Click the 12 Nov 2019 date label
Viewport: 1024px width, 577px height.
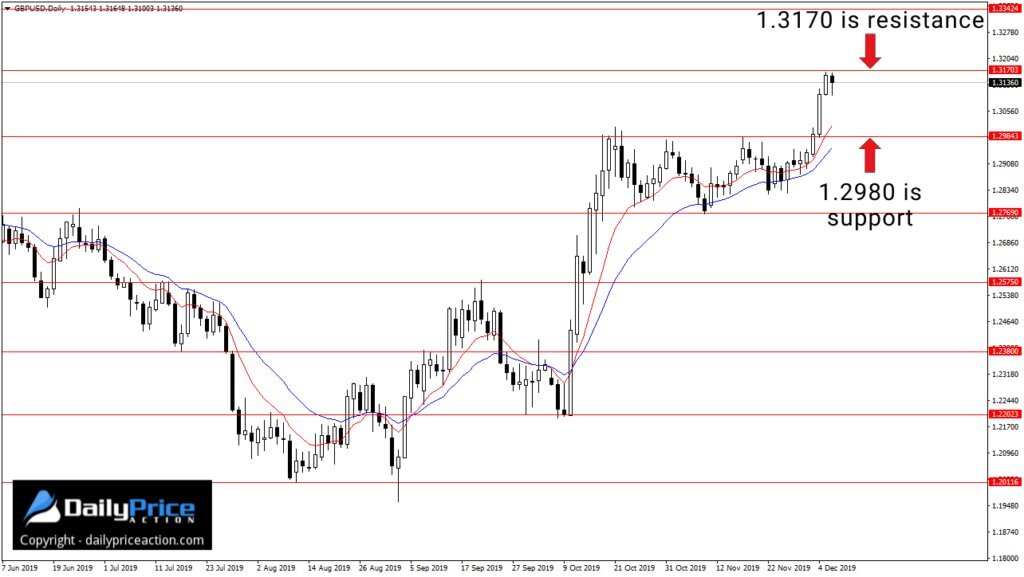(737, 568)
